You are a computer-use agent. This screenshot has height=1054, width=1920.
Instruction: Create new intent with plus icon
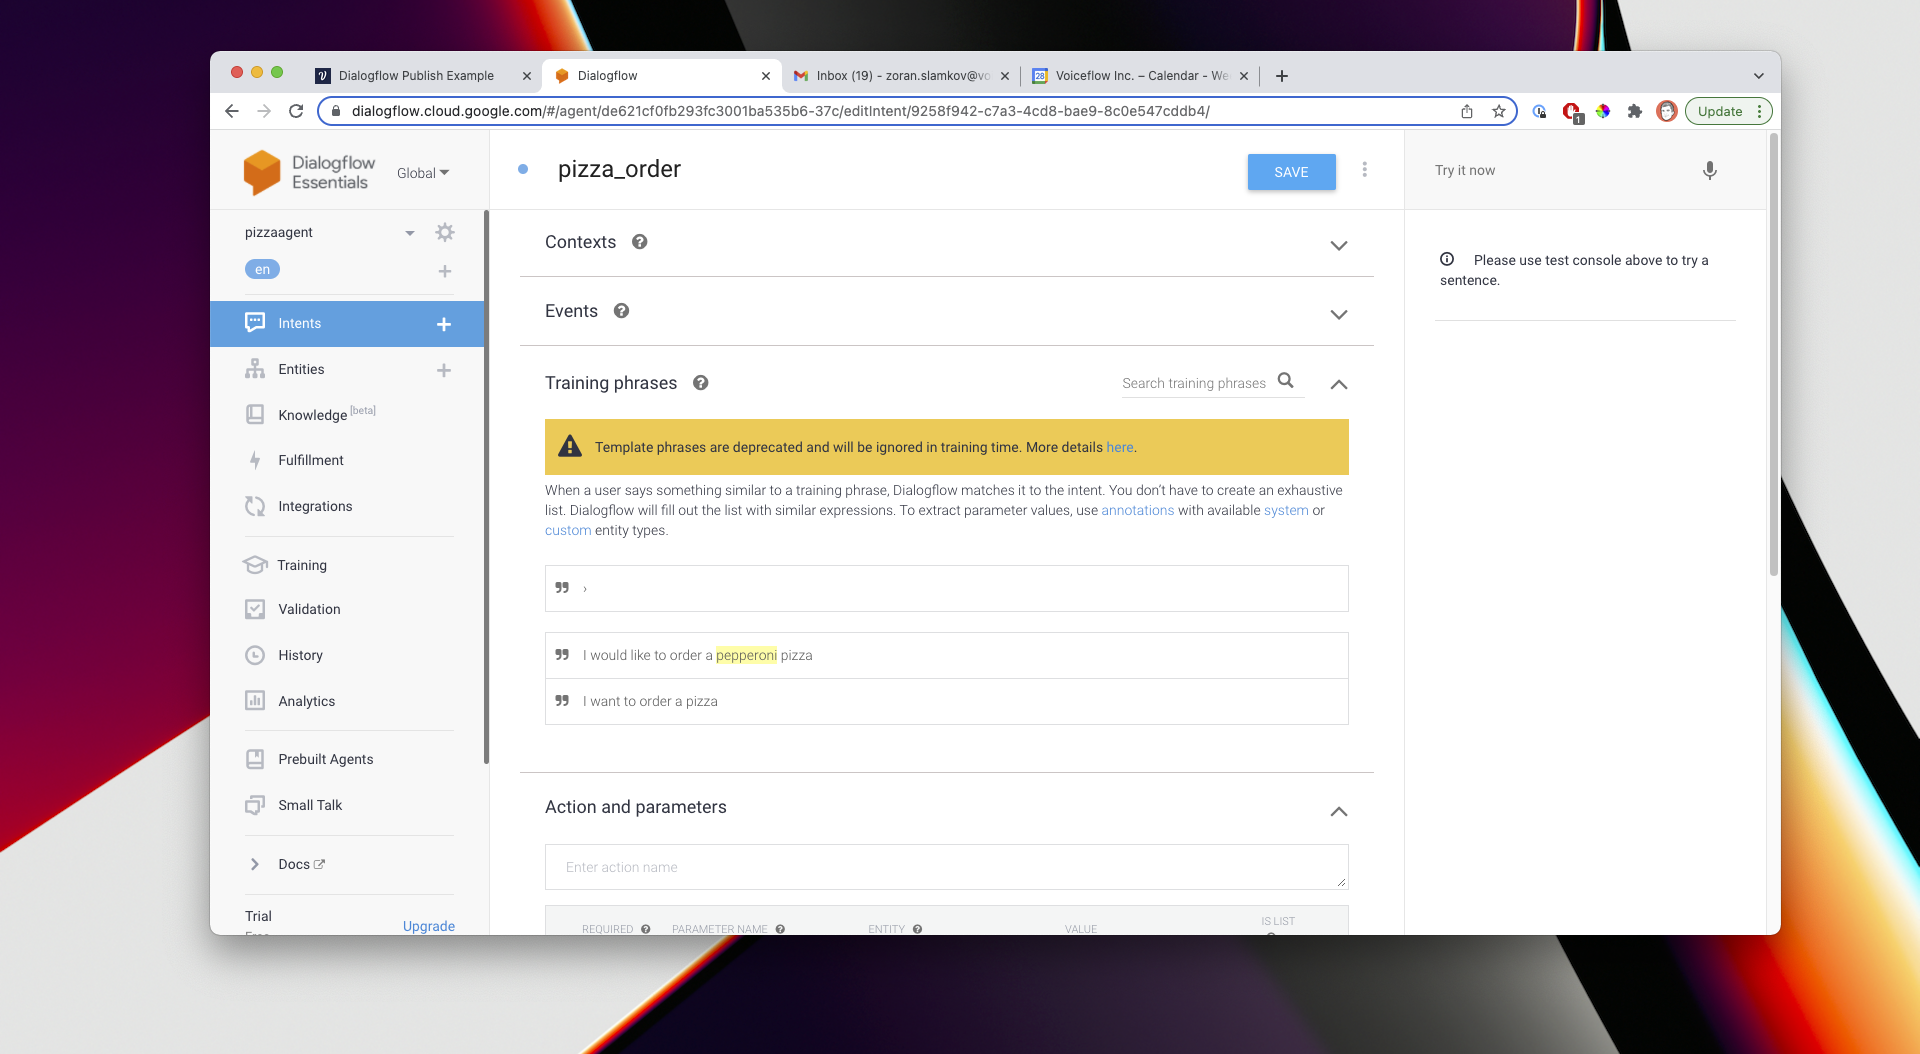pos(444,324)
